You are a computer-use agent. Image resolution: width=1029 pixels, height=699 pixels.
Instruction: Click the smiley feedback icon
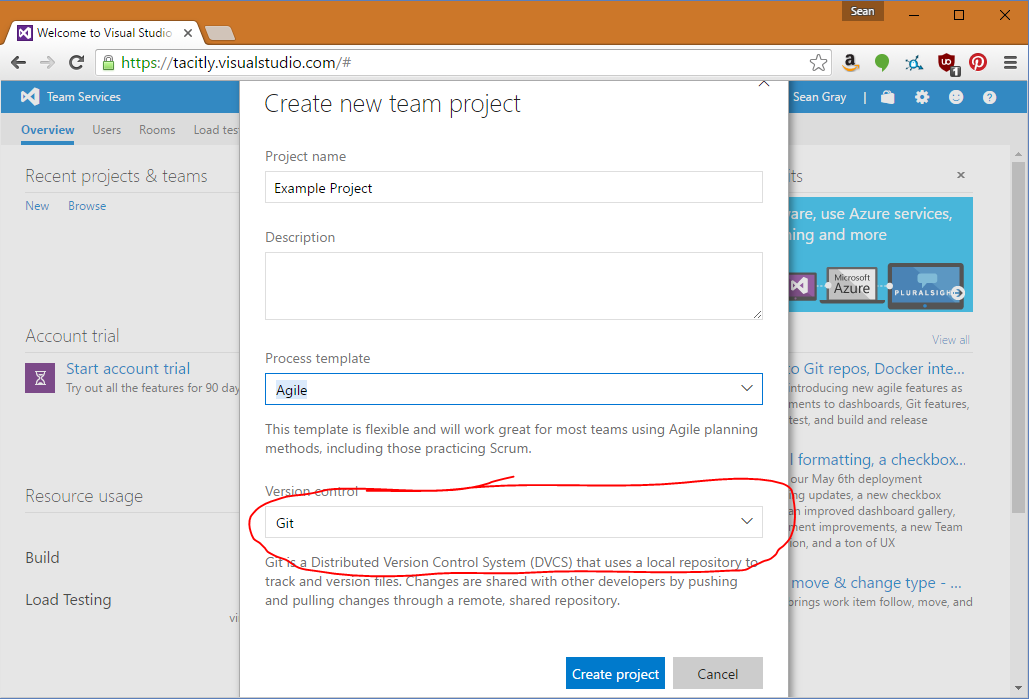tap(956, 97)
